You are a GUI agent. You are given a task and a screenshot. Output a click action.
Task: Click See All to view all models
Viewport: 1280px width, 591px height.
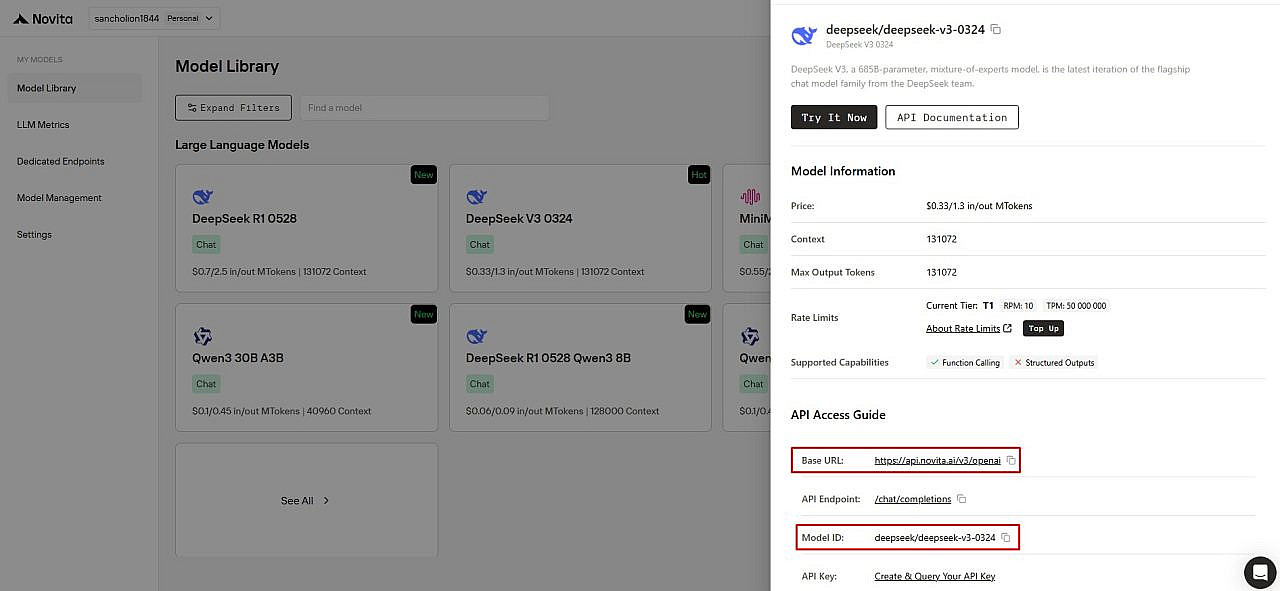297,501
